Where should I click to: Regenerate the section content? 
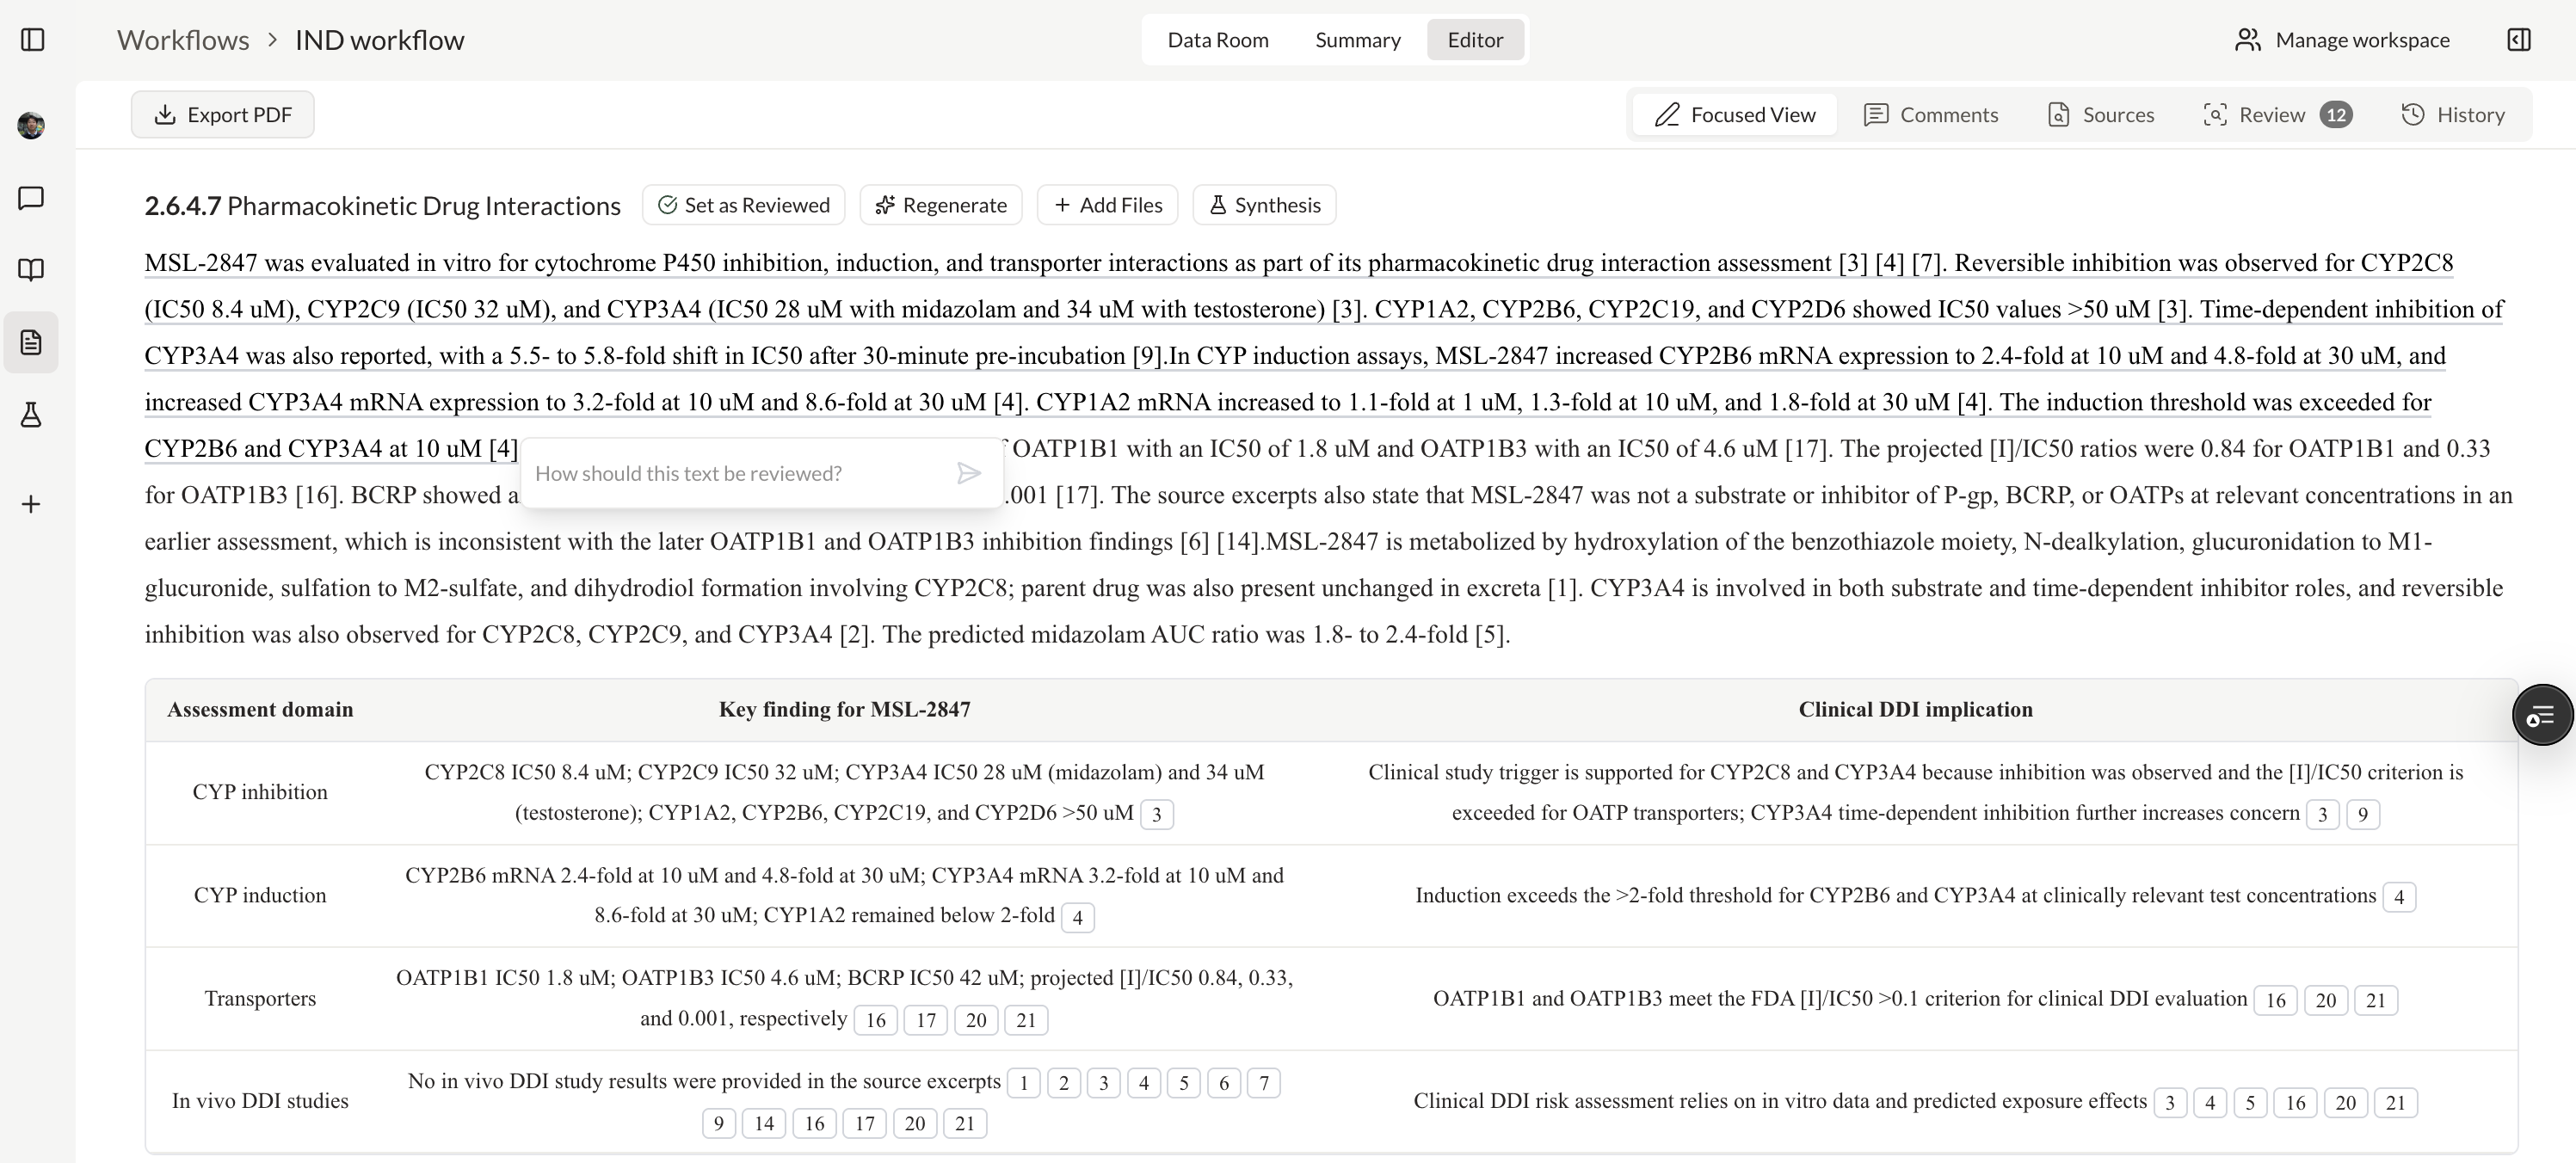tap(941, 205)
